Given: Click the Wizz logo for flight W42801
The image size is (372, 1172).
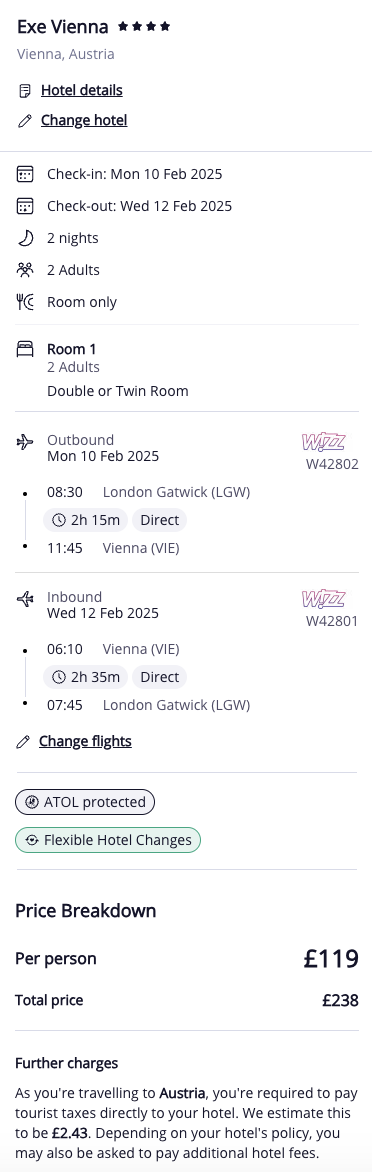Looking at the screenshot, I should pos(323,599).
